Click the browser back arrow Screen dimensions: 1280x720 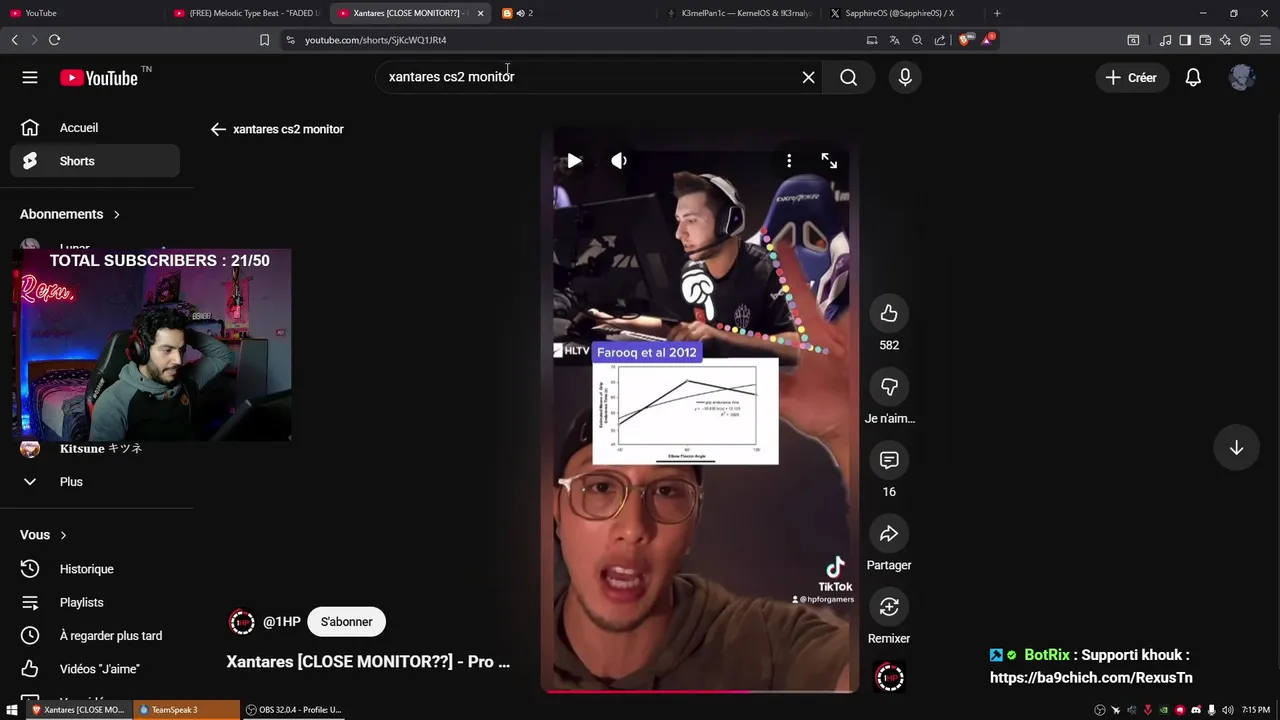14,40
